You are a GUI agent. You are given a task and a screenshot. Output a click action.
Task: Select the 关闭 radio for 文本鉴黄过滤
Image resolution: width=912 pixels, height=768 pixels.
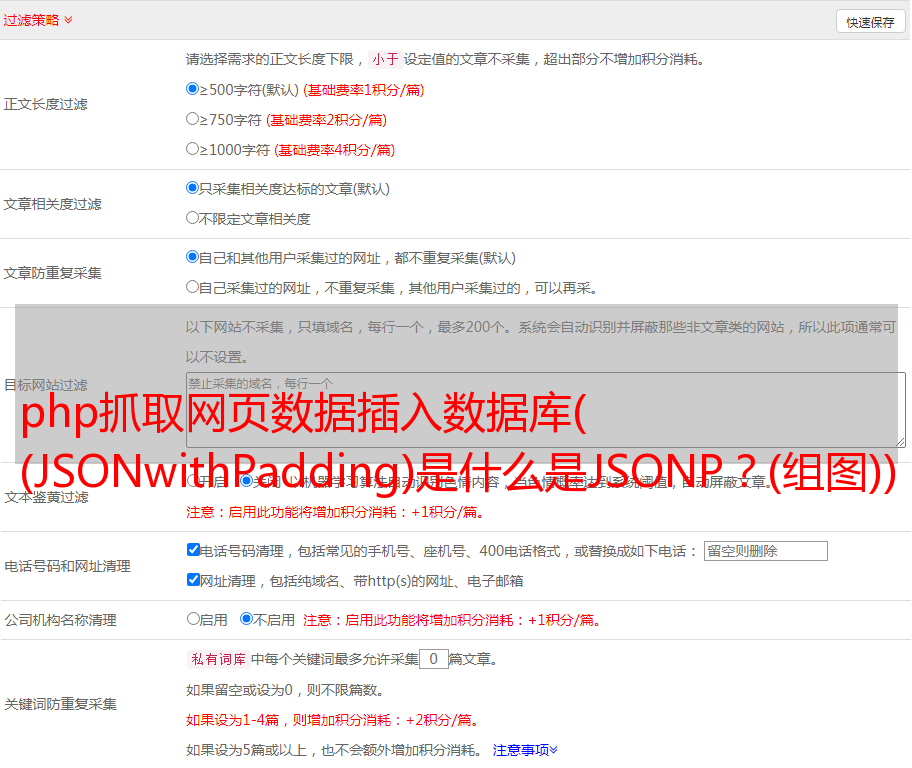coord(247,481)
